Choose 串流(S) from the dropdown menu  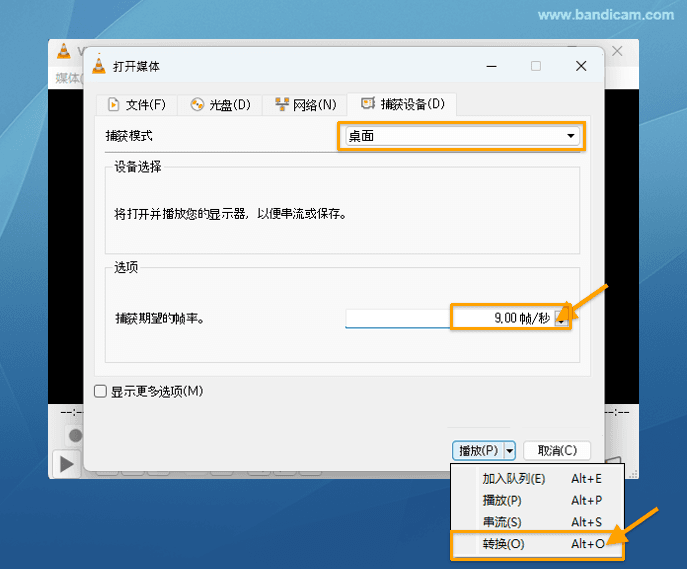(x=538, y=522)
